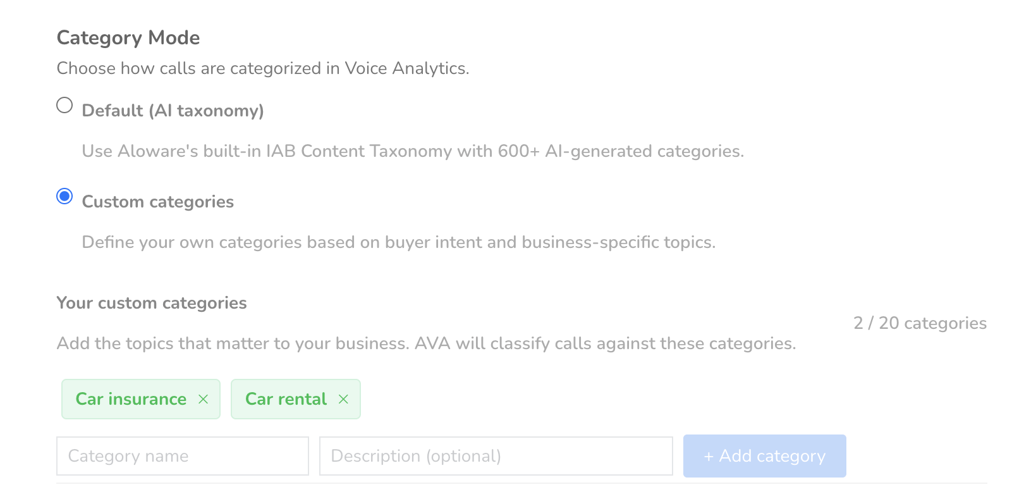Click the Car rental tag text

[x=286, y=399]
